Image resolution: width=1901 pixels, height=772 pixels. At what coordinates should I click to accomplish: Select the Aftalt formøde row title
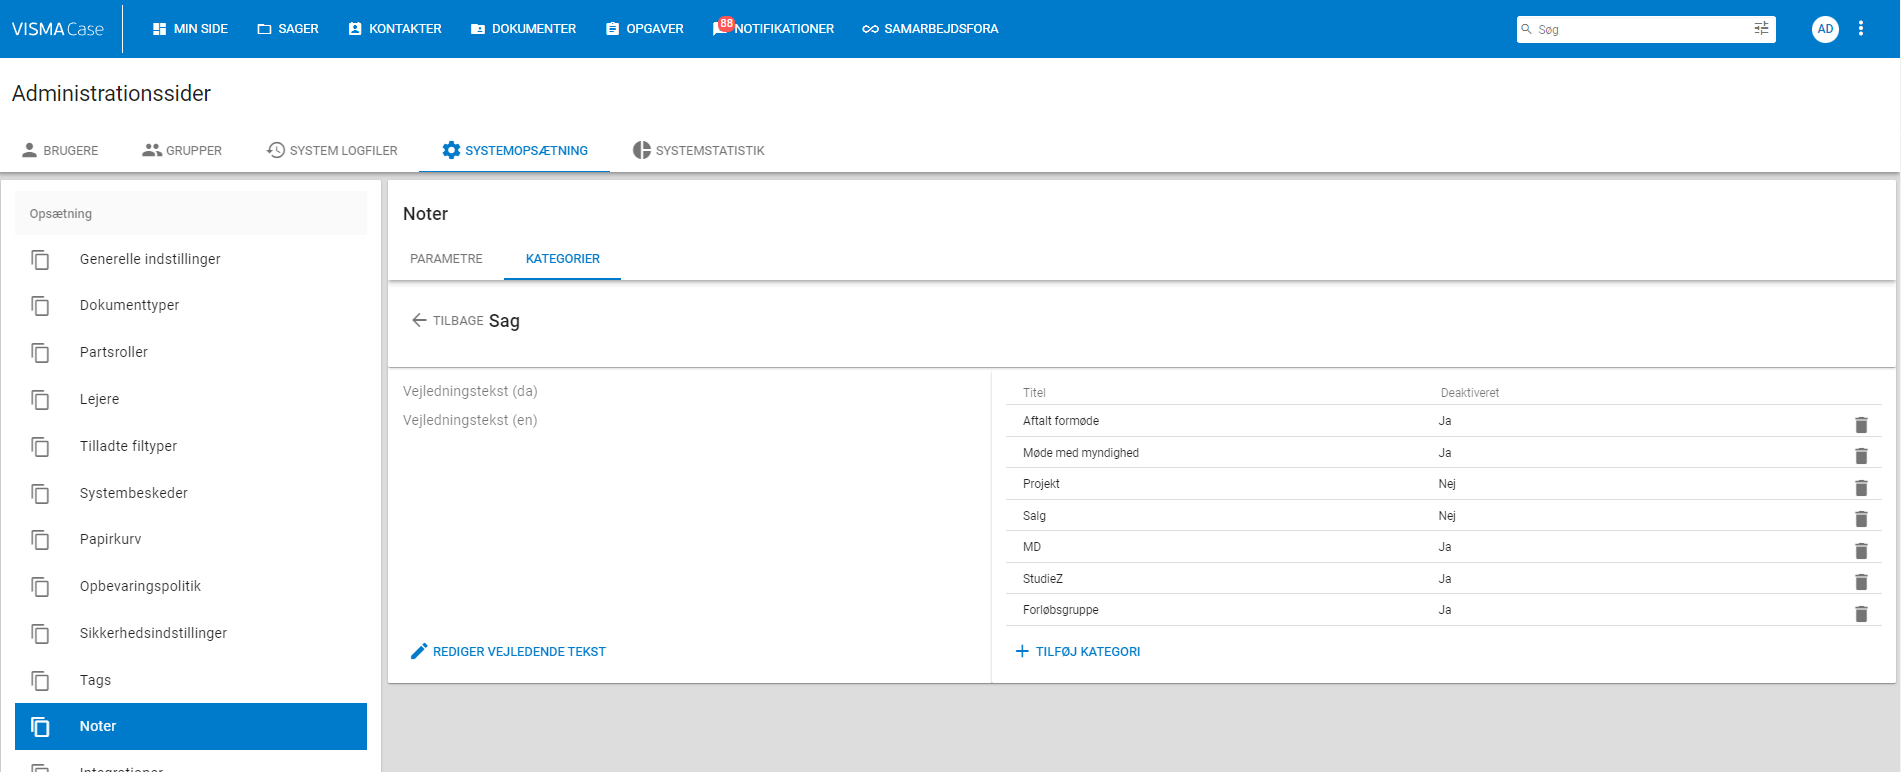(1061, 421)
